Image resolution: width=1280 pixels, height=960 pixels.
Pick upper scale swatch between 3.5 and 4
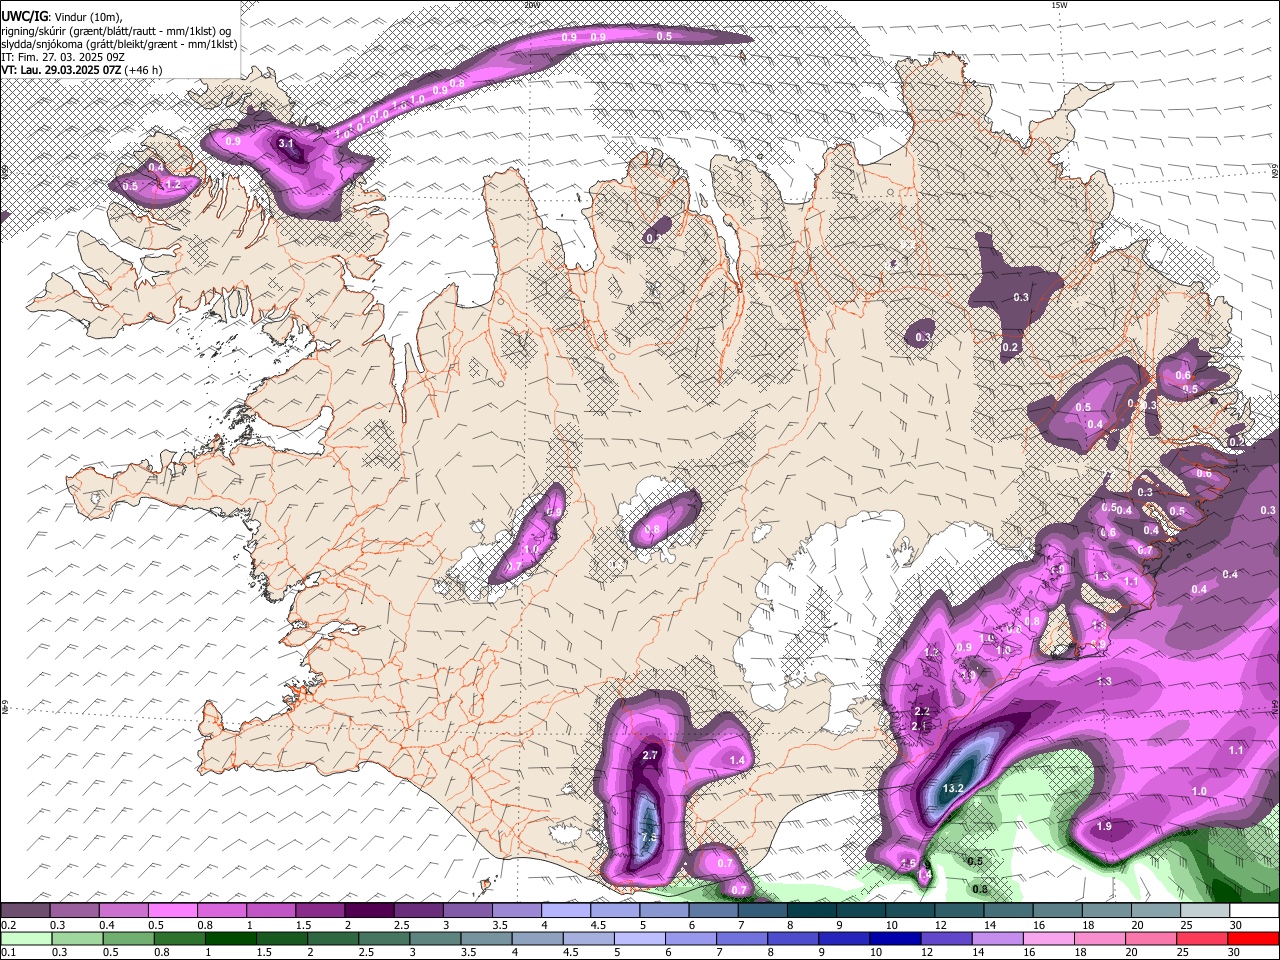point(516,910)
